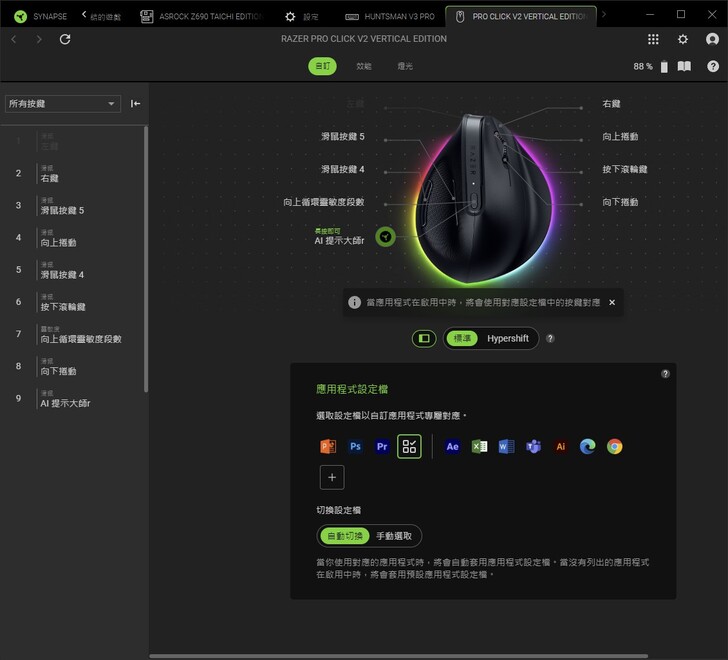This screenshot has height=660, width=728.
Task: Dismiss the app profile info notice
Action: click(x=612, y=303)
